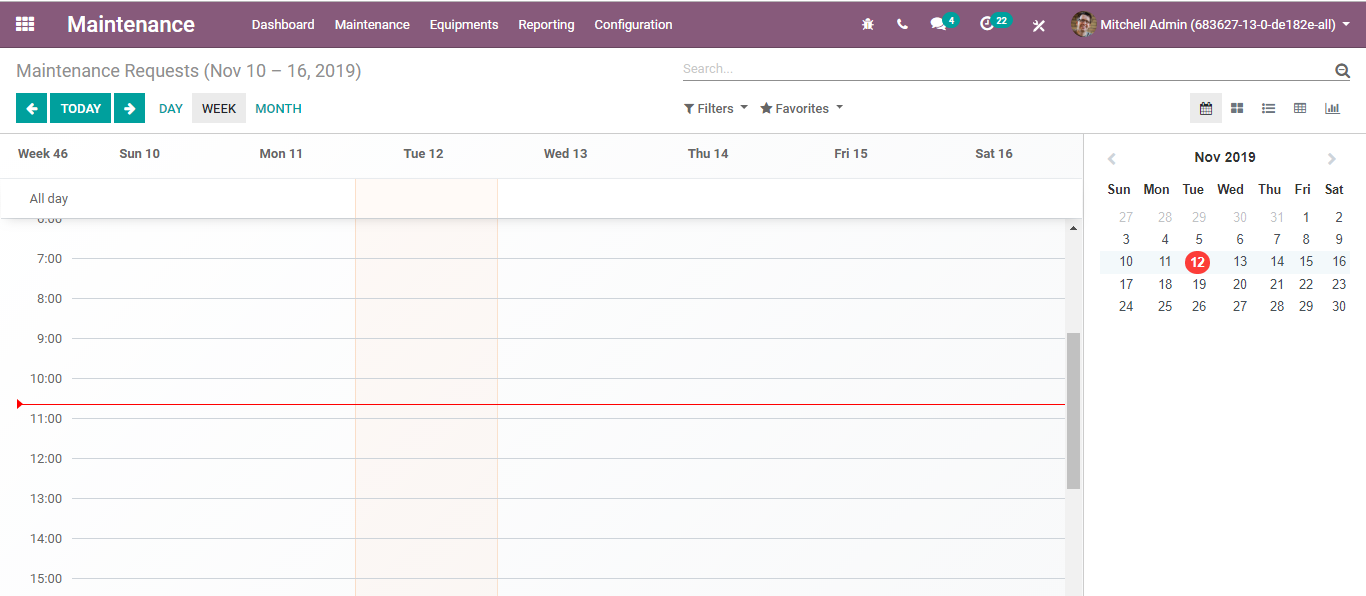Select Thu 14 column header
1366x596 pixels.
tap(708, 153)
